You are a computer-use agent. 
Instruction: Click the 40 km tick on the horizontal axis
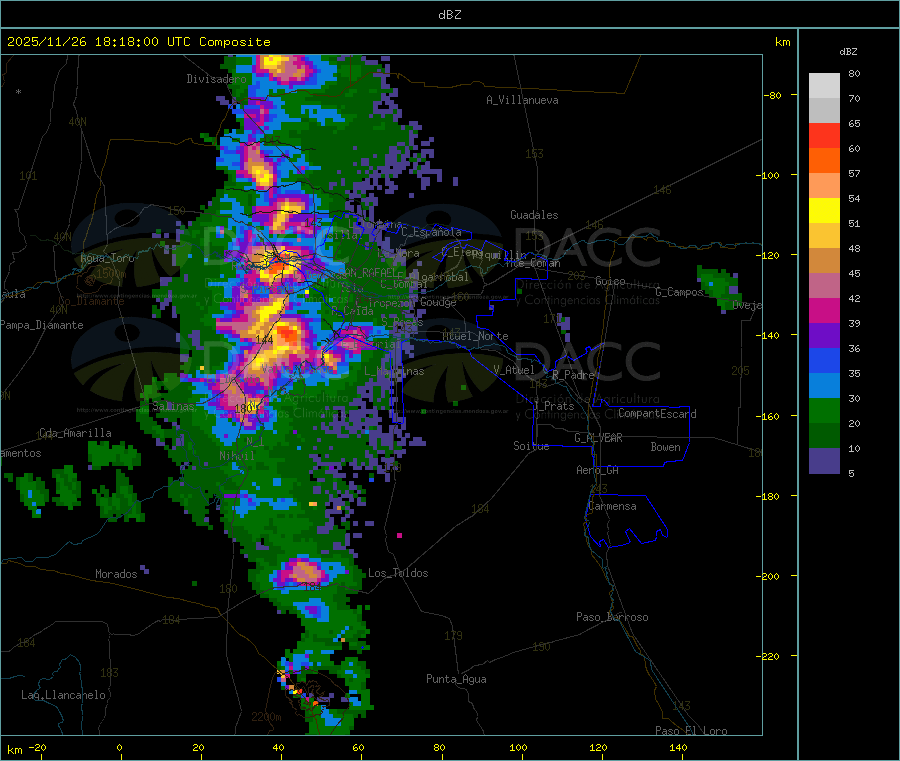[x=278, y=748]
